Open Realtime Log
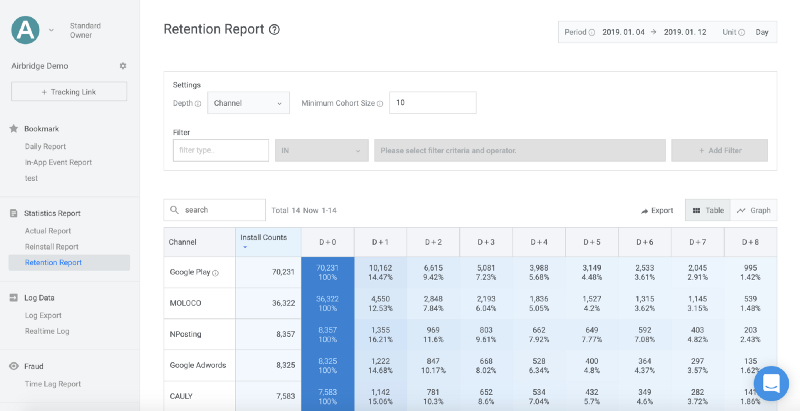This screenshot has height=411, width=800. pos(47,331)
